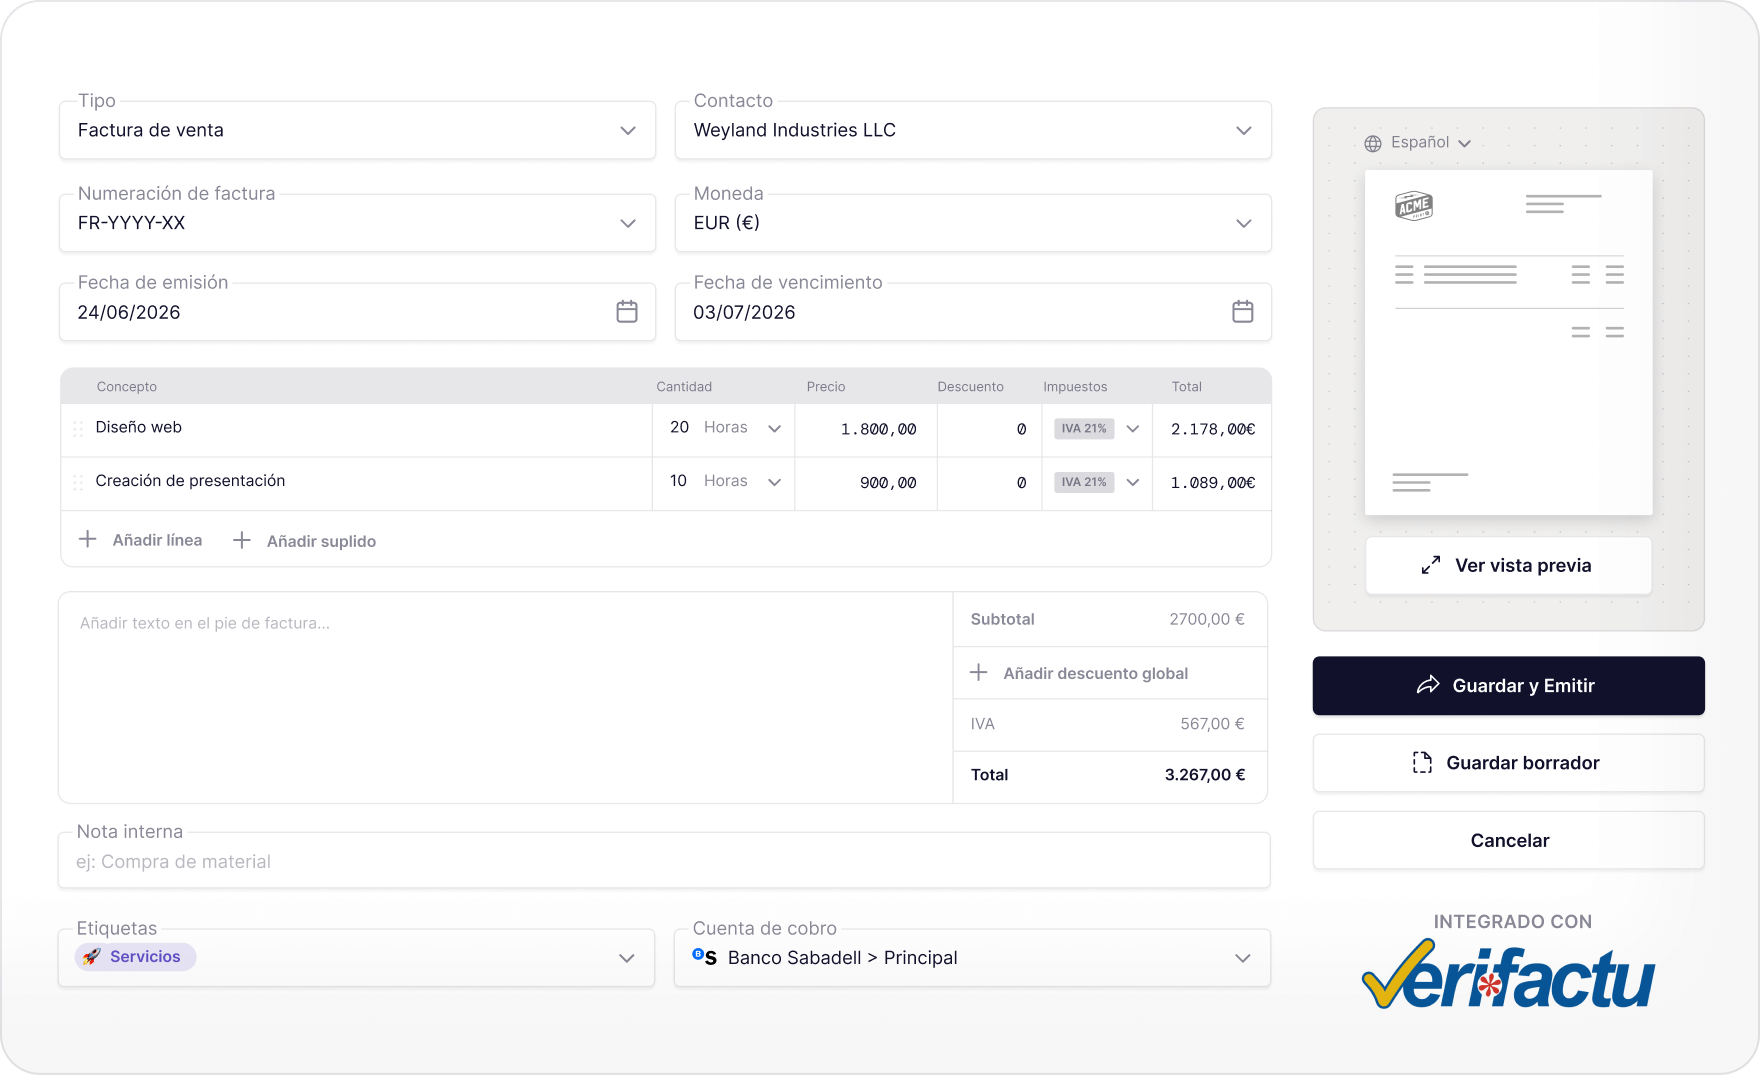Click the globe language icon
1760x1075 pixels.
click(1373, 143)
